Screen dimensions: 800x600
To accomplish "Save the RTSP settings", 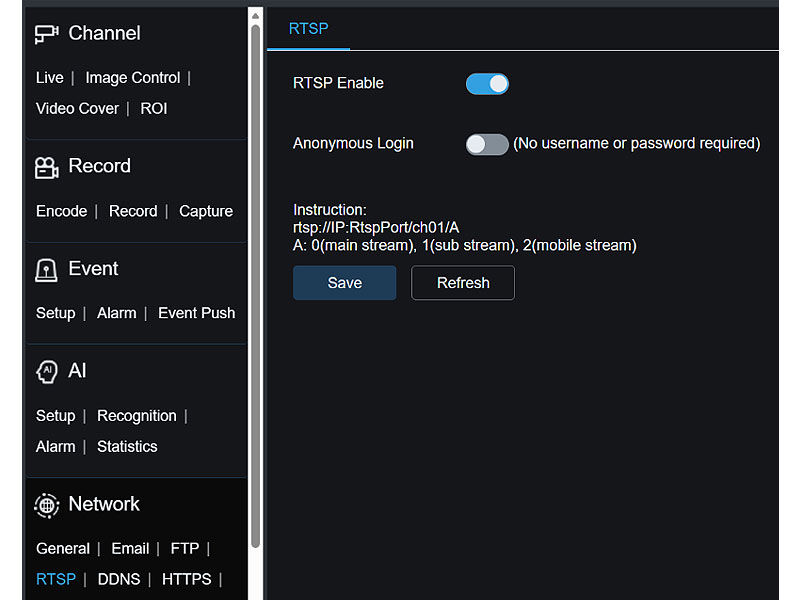I will [344, 283].
